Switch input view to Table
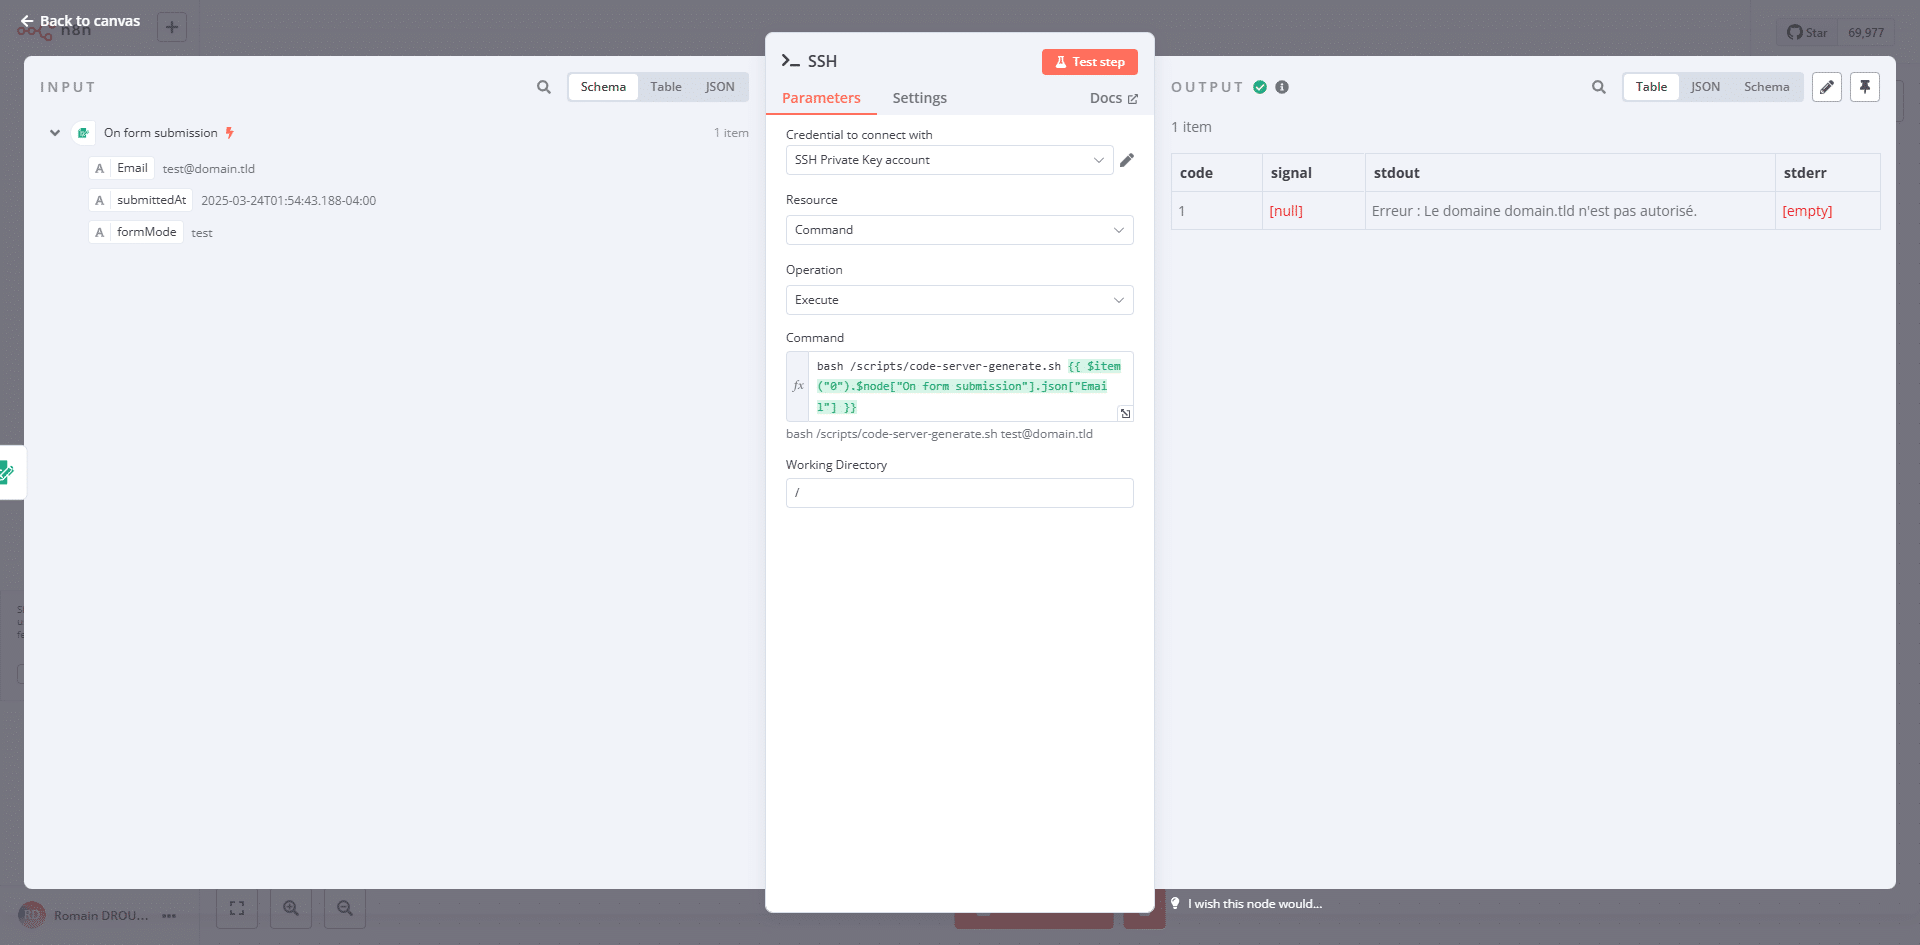Viewport: 1920px width, 945px height. [665, 87]
